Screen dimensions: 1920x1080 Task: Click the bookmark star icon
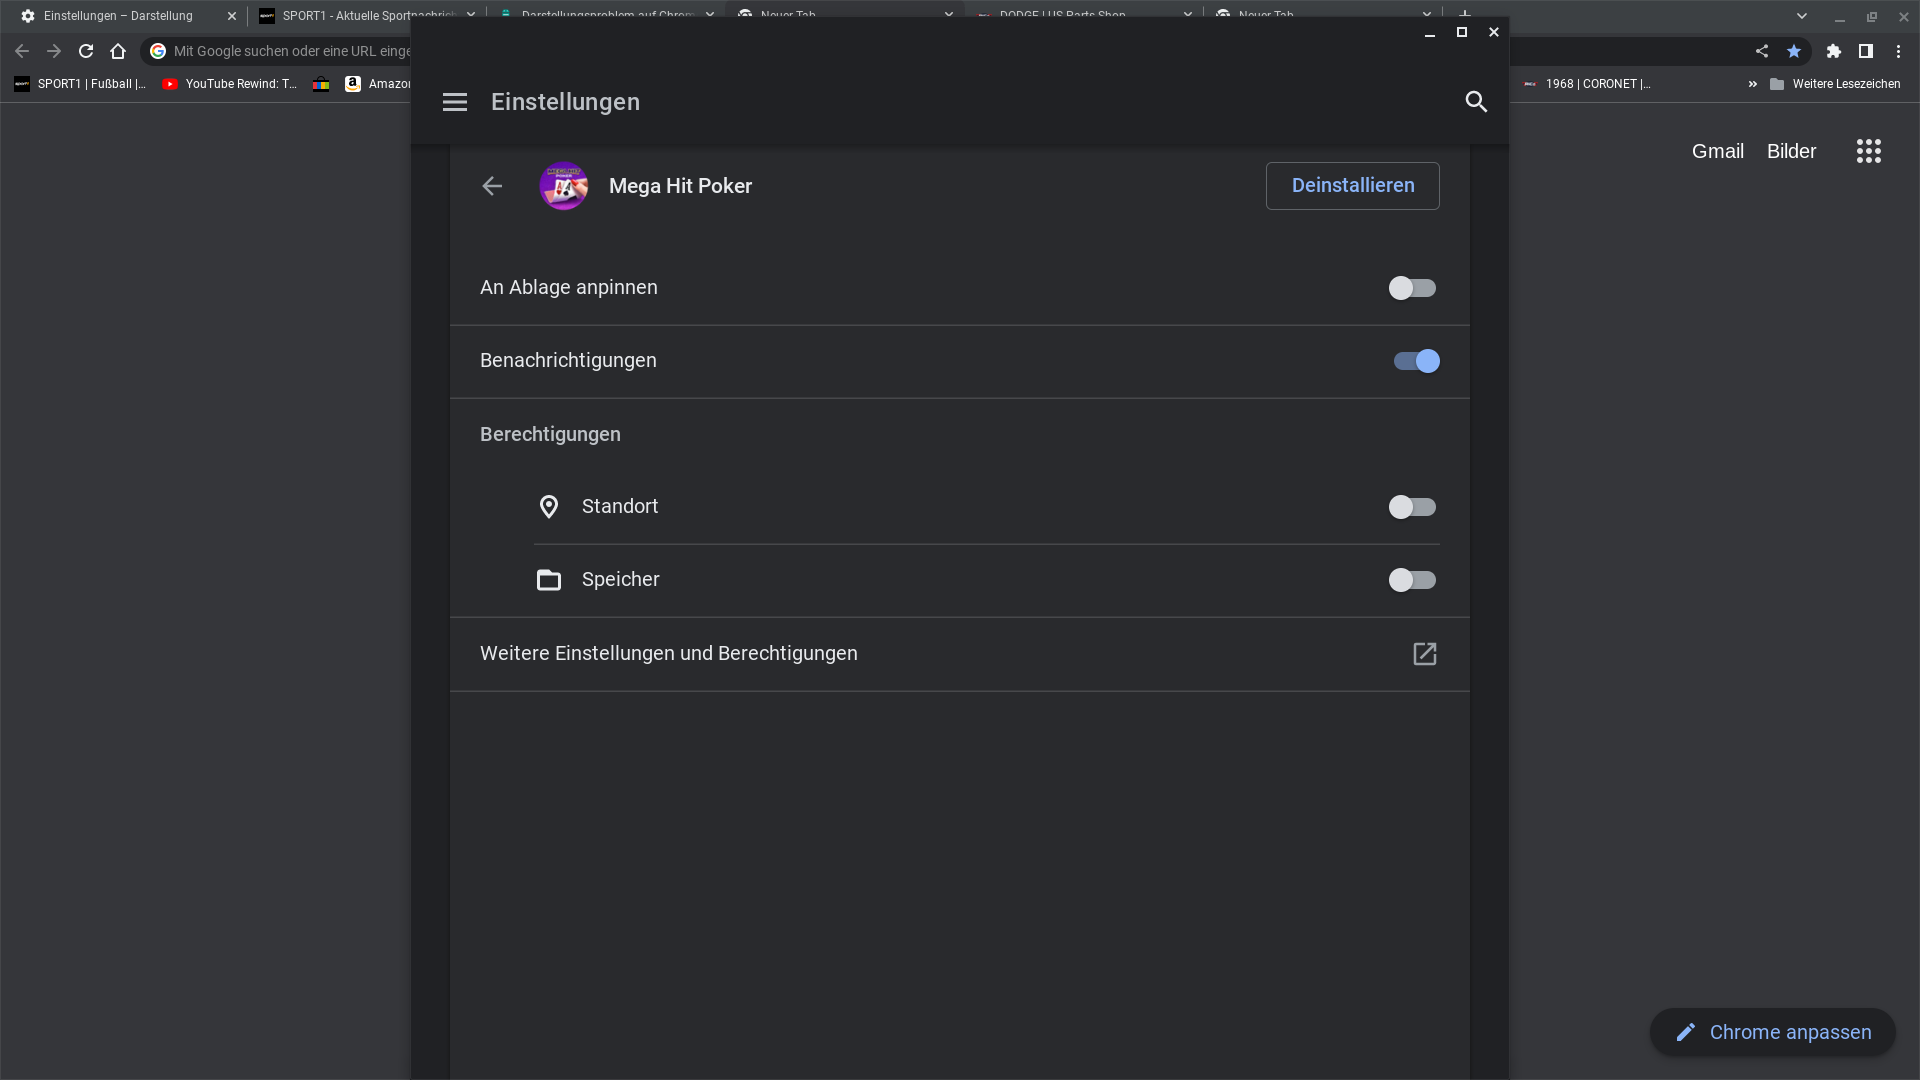coord(1794,51)
